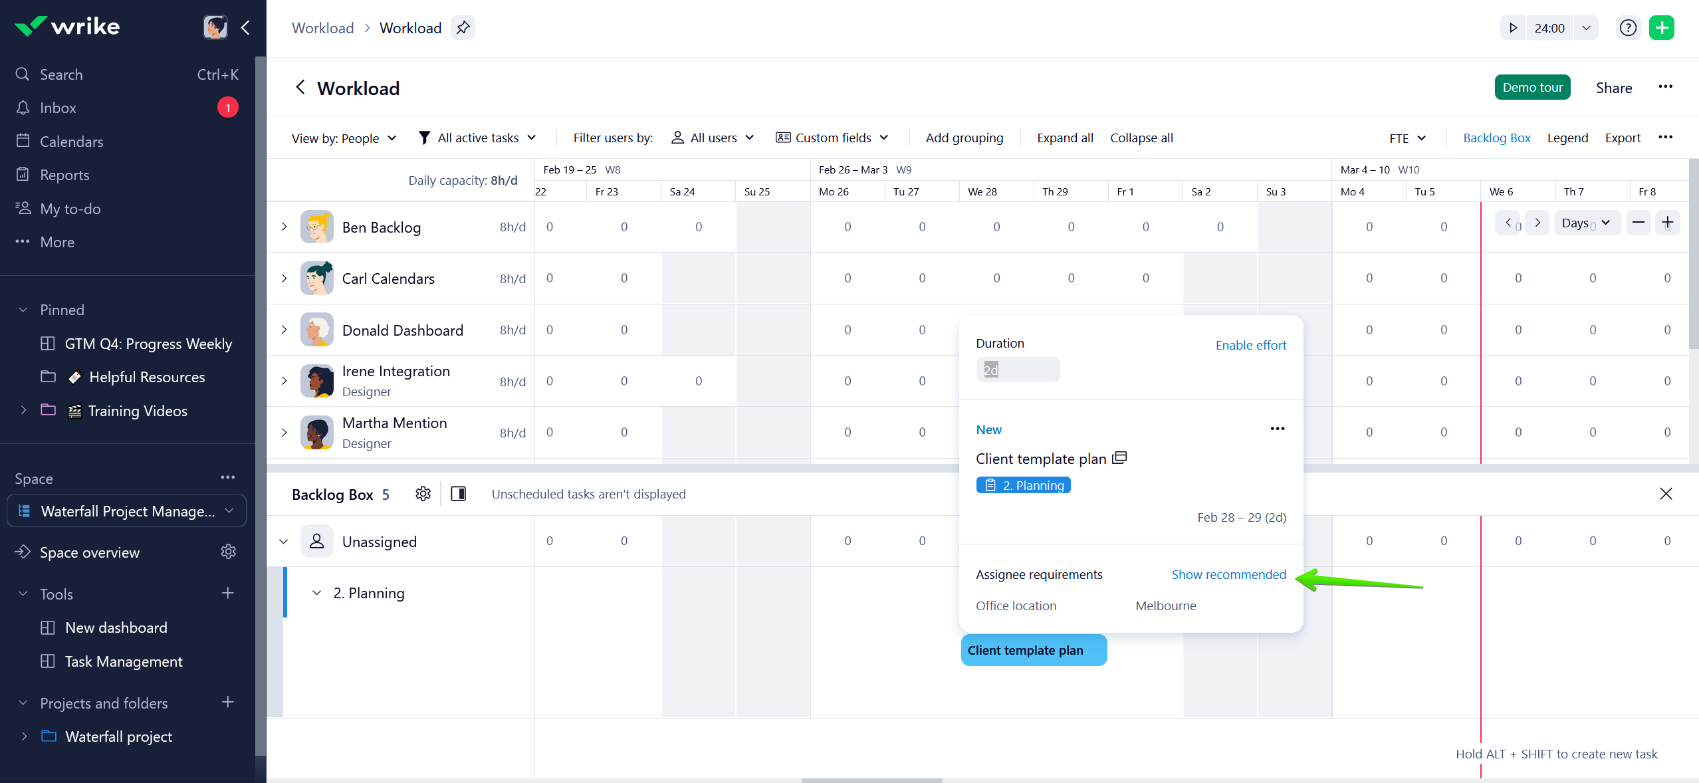Click the Duration 2d input field
Screen dimensions: 1699x783
click(x=1017, y=370)
